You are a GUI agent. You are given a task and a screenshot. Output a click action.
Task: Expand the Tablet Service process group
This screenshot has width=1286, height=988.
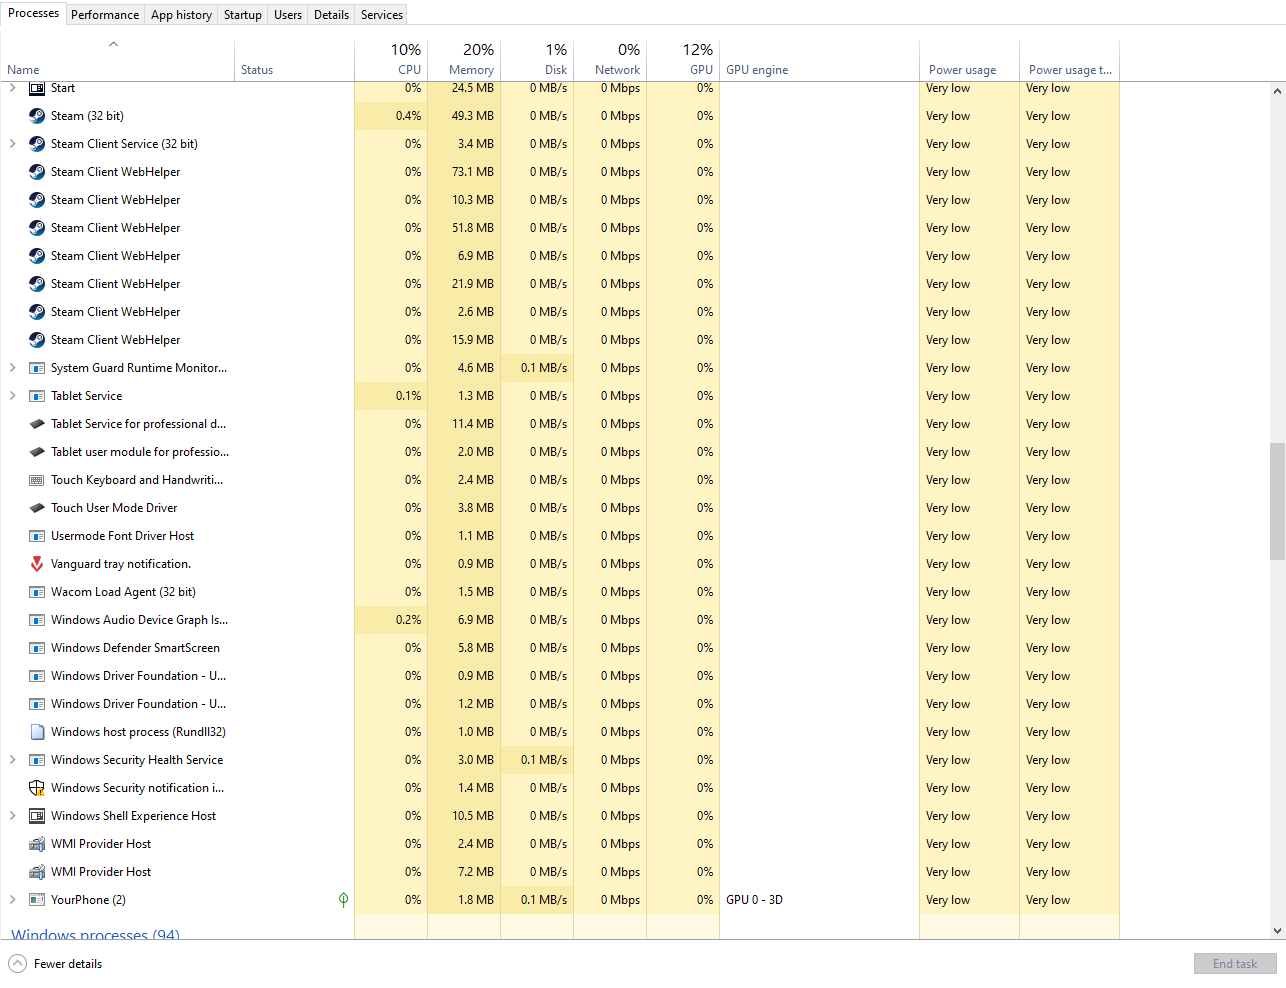click(12, 396)
